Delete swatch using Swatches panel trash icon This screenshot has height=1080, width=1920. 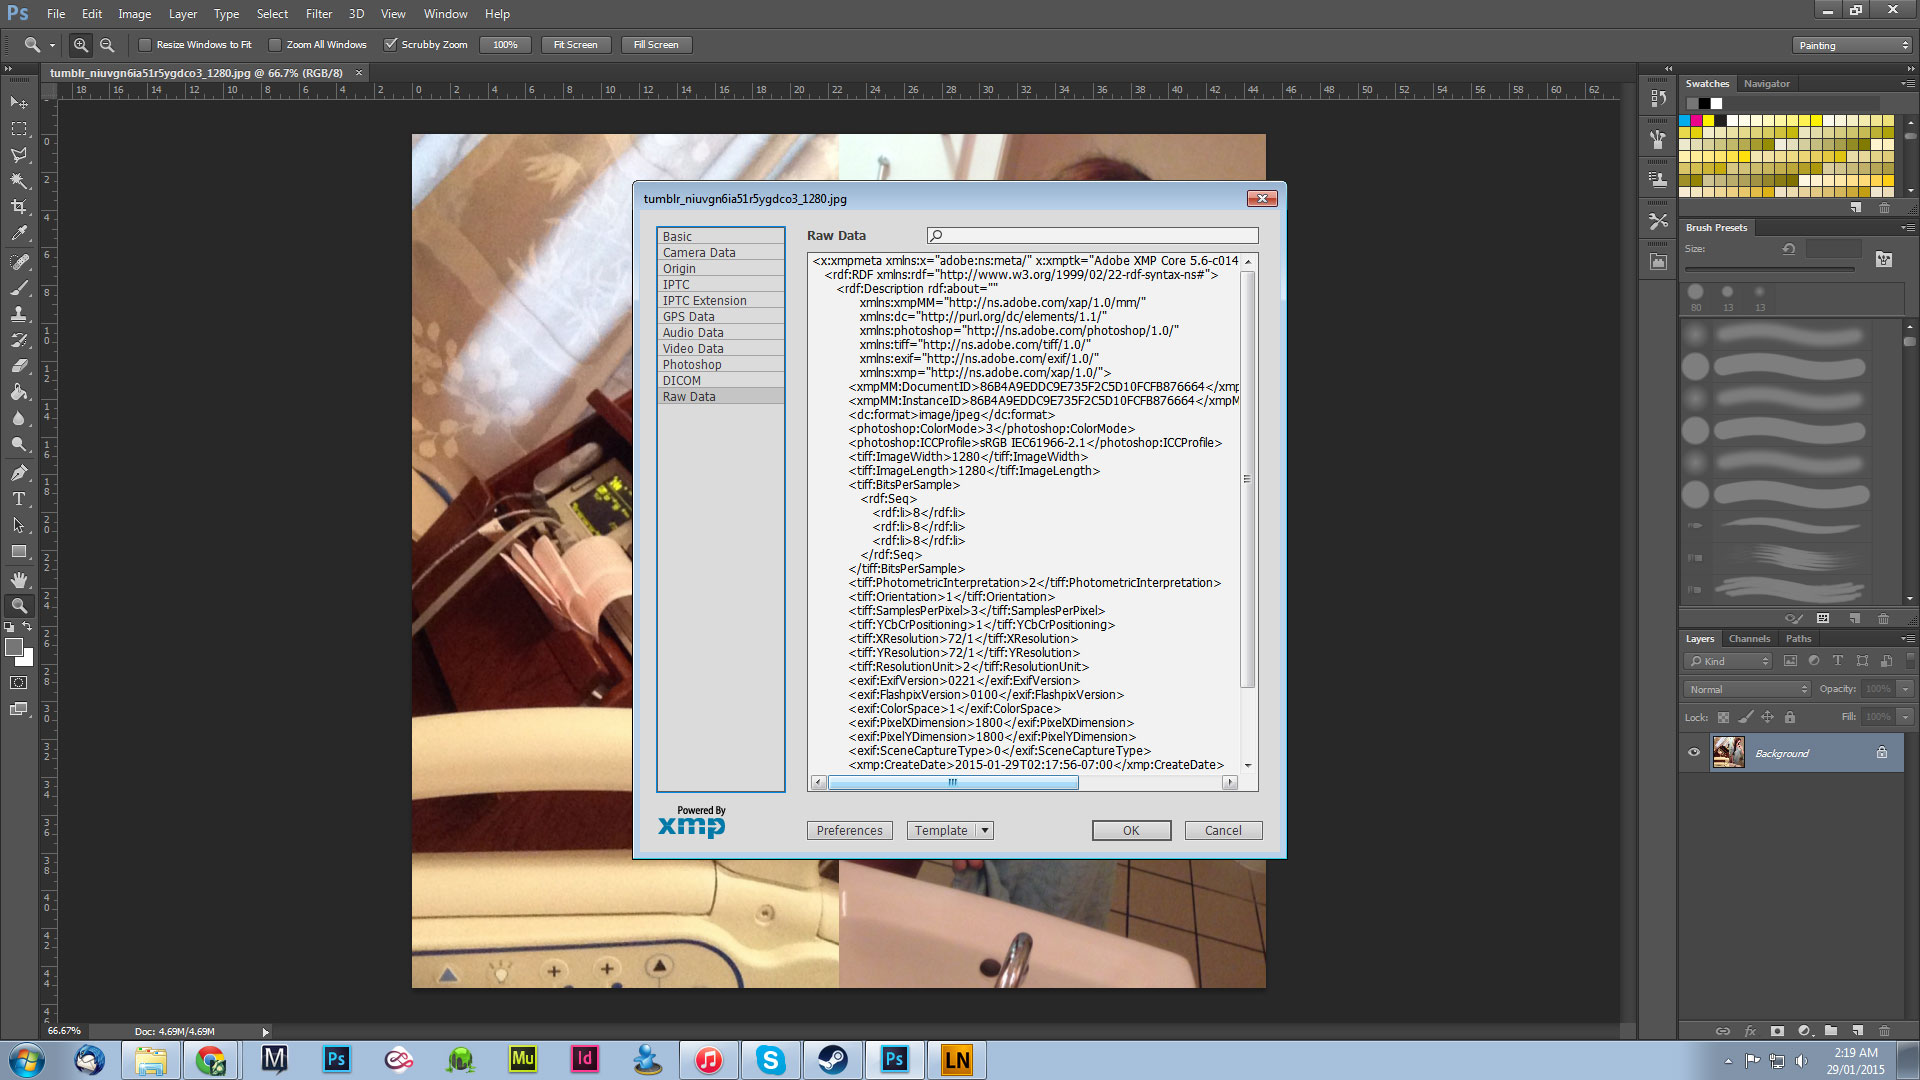pyautogui.click(x=1884, y=208)
